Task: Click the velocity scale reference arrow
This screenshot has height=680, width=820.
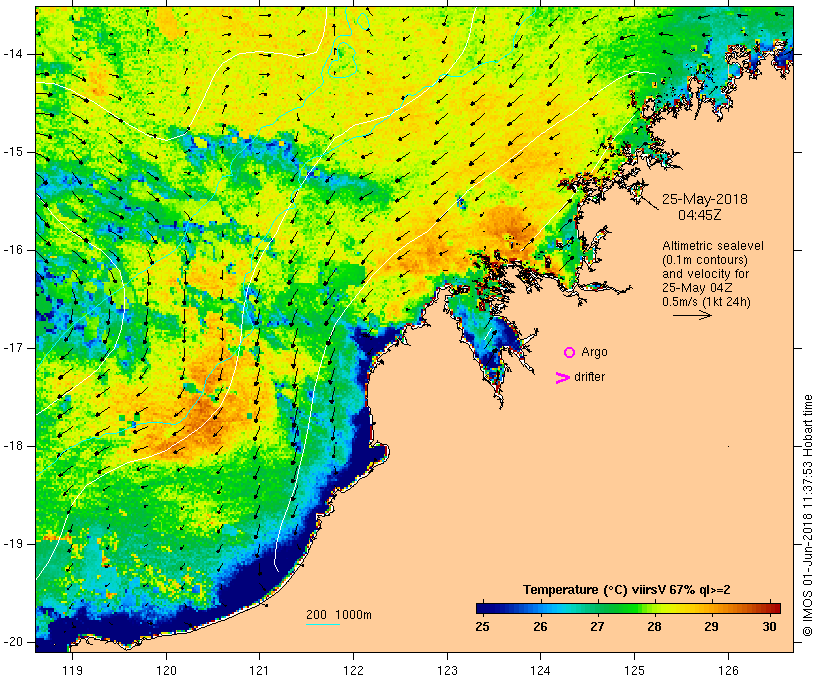Action: [692, 315]
